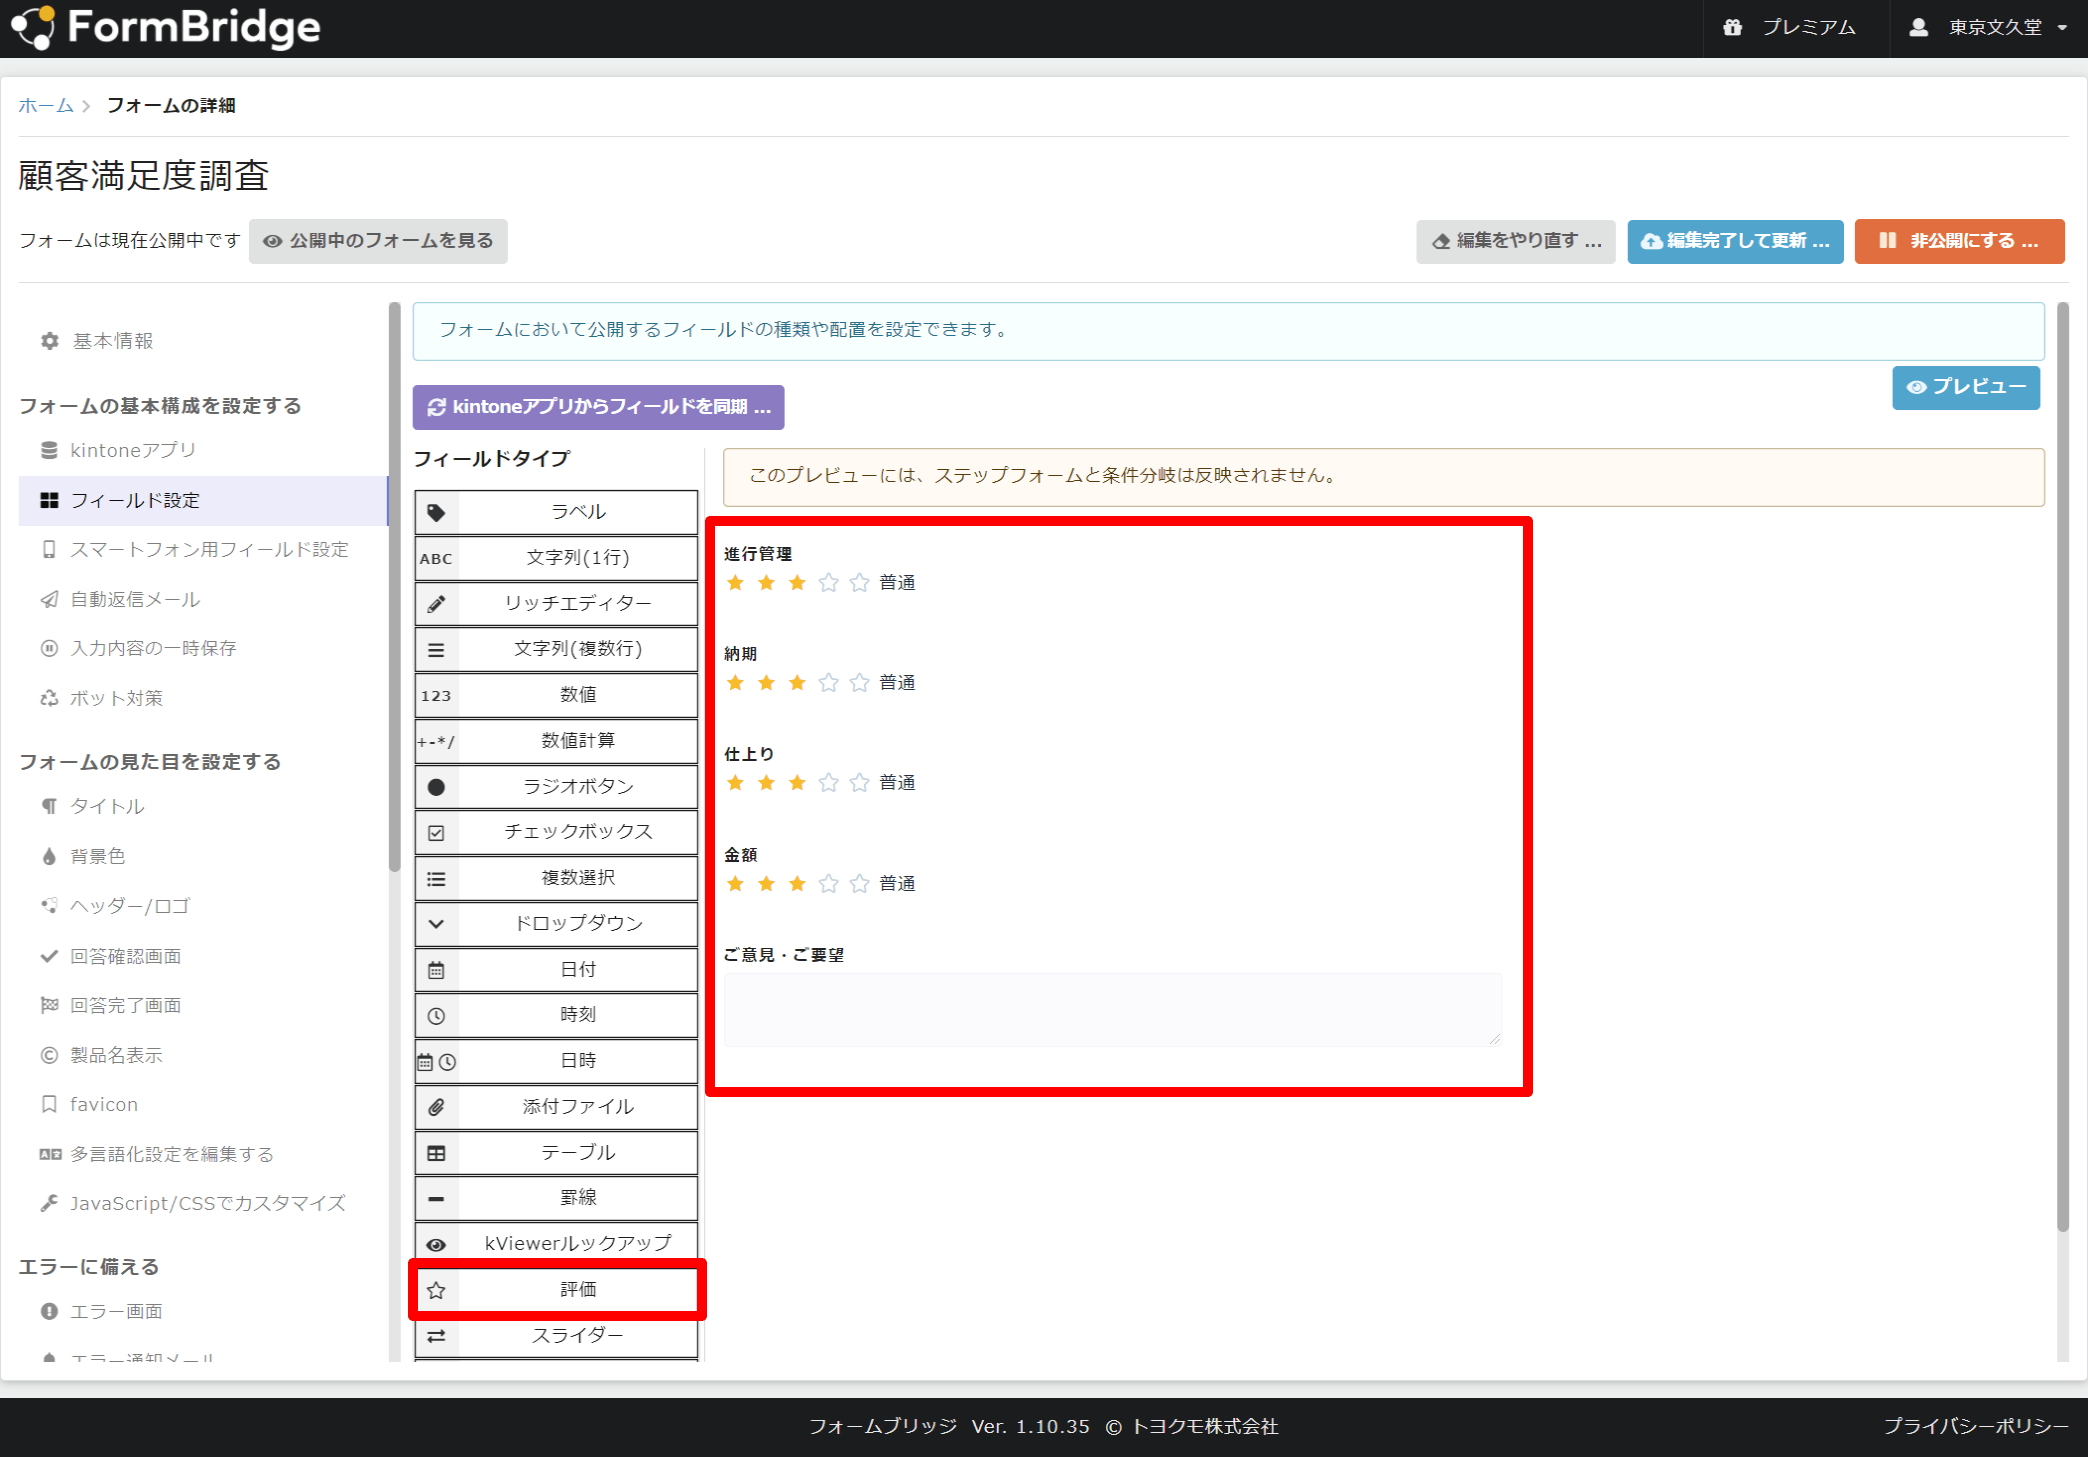Click the eye icon for kViewerルックアップ

click(436, 1245)
